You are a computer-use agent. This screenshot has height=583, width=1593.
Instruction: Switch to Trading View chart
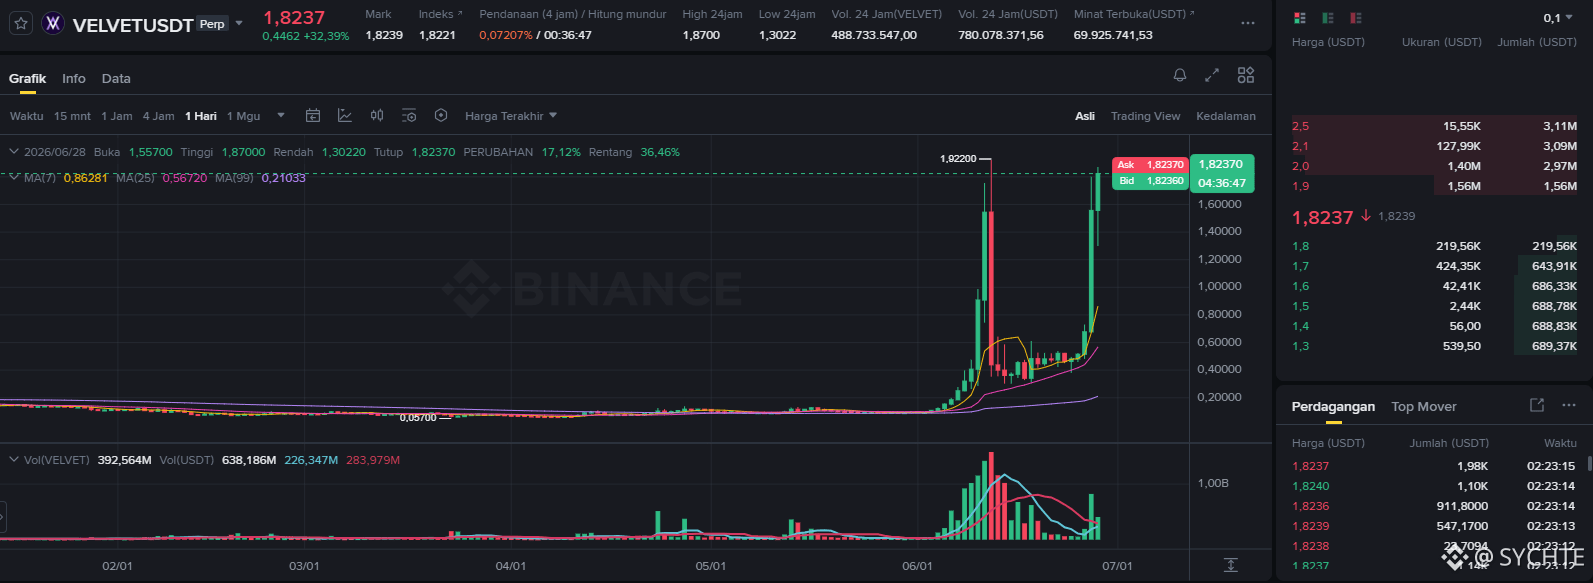(1146, 116)
